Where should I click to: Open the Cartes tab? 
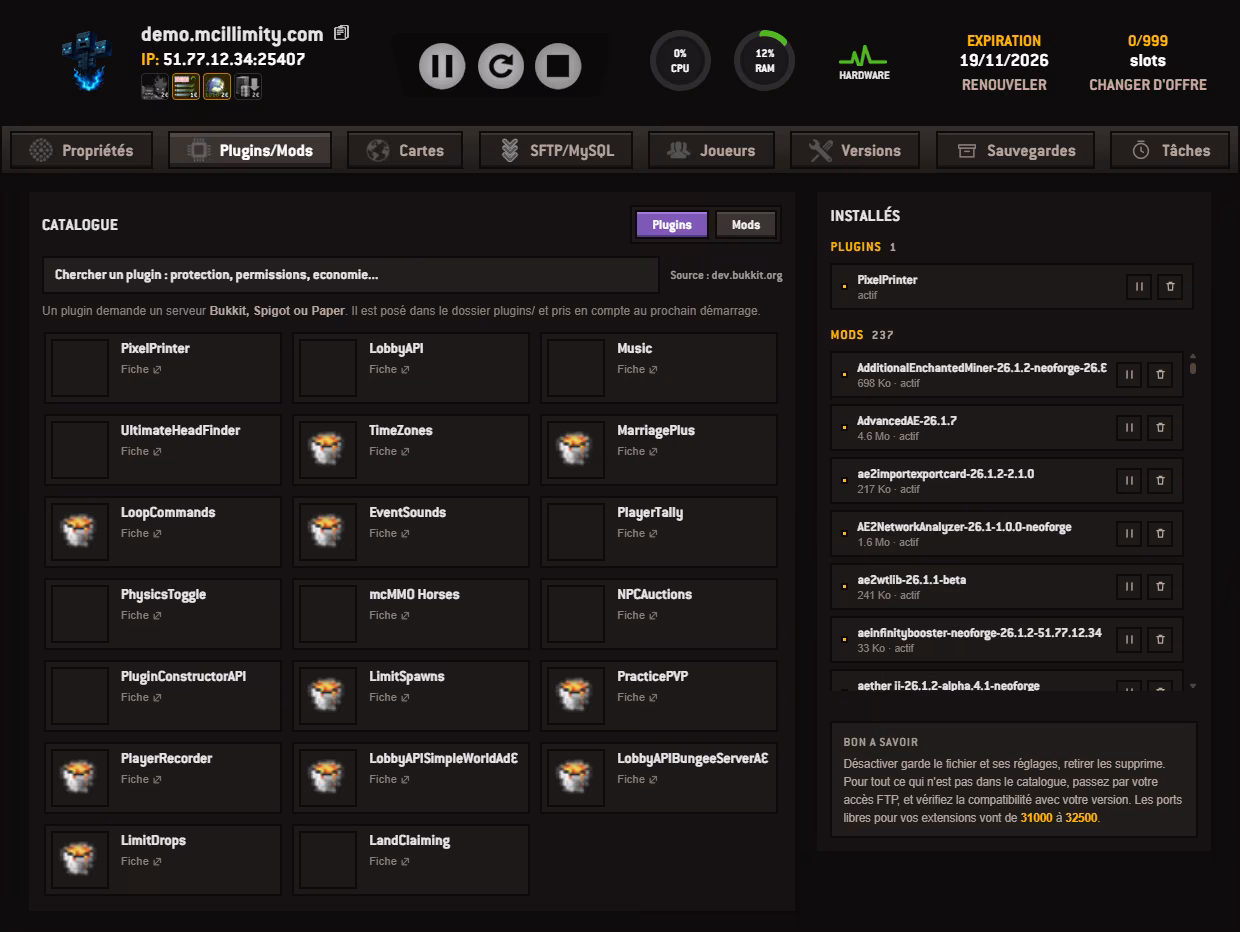(x=405, y=151)
